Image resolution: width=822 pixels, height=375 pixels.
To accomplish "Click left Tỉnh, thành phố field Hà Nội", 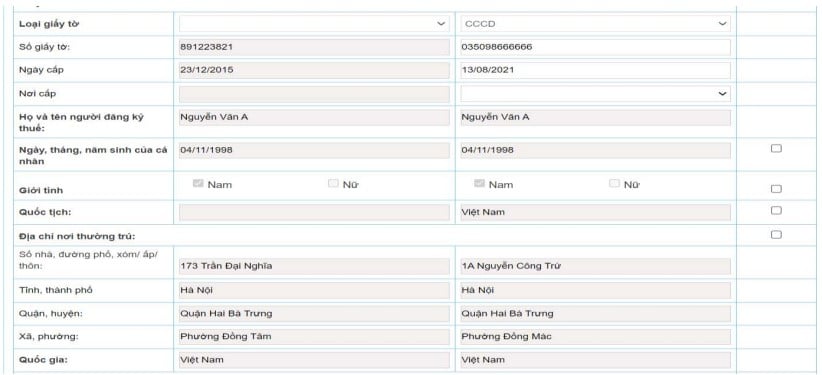I will point(314,291).
